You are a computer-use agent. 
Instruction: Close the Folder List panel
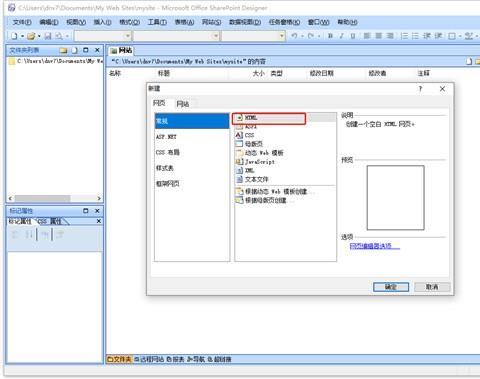pos(97,50)
